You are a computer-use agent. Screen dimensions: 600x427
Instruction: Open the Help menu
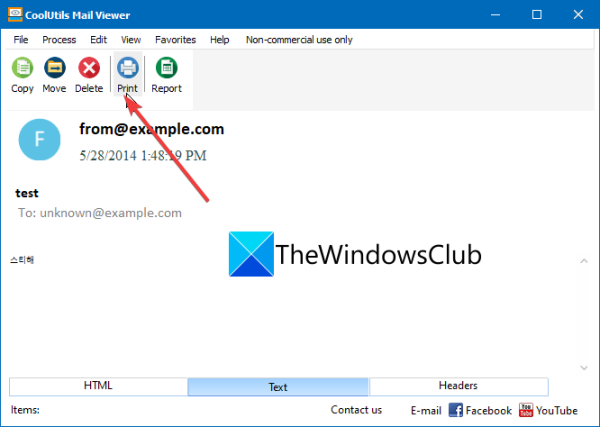219,40
